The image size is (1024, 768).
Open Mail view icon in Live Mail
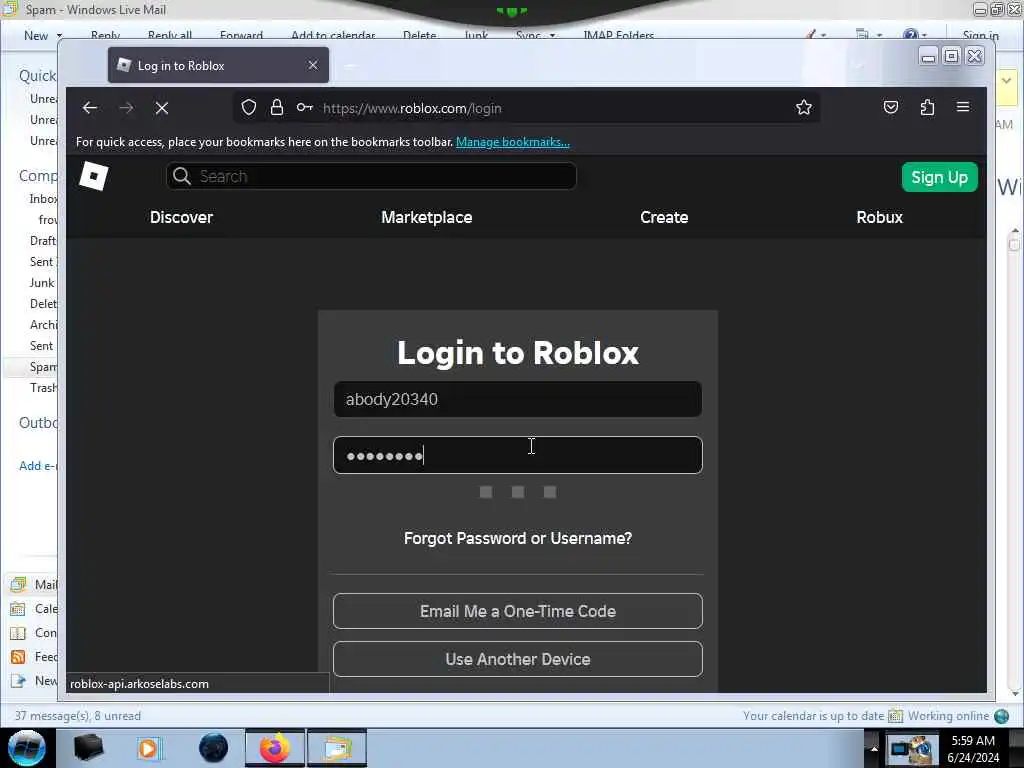[18, 584]
